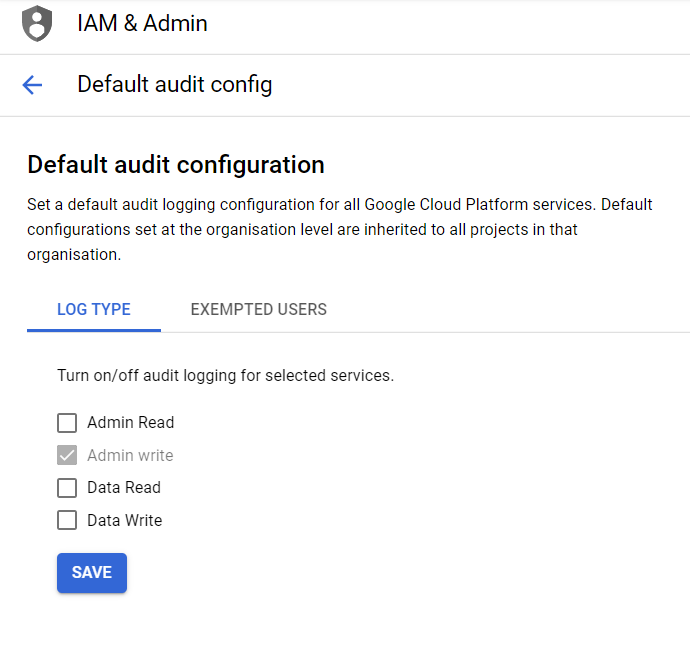Check the Data Write checkbox box
This screenshot has height=655, width=690.
coord(67,520)
